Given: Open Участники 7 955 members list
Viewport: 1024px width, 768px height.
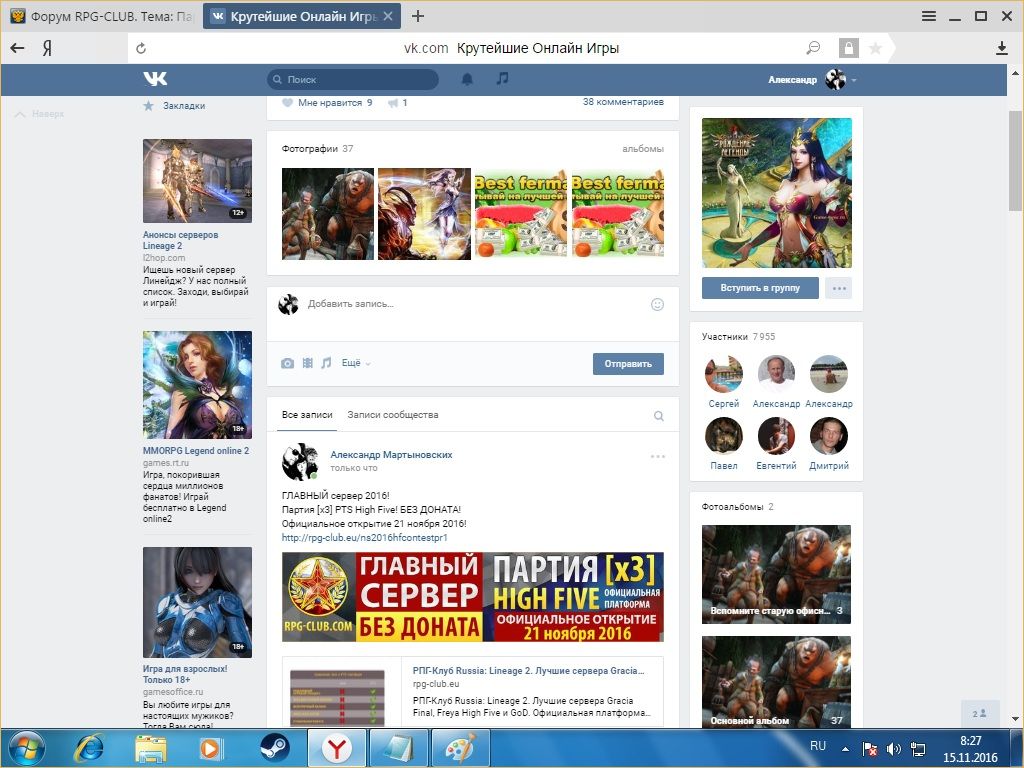Looking at the screenshot, I should pyautogui.click(x=738, y=336).
